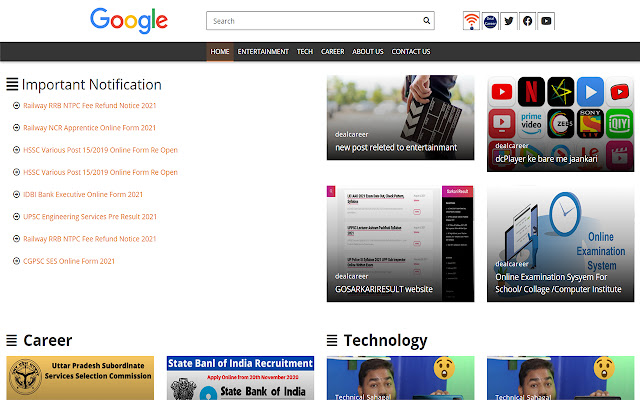The image size is (640, 400).
Task: Click 'new post releted to entertainmant' title
Action: tap(396, 147)
